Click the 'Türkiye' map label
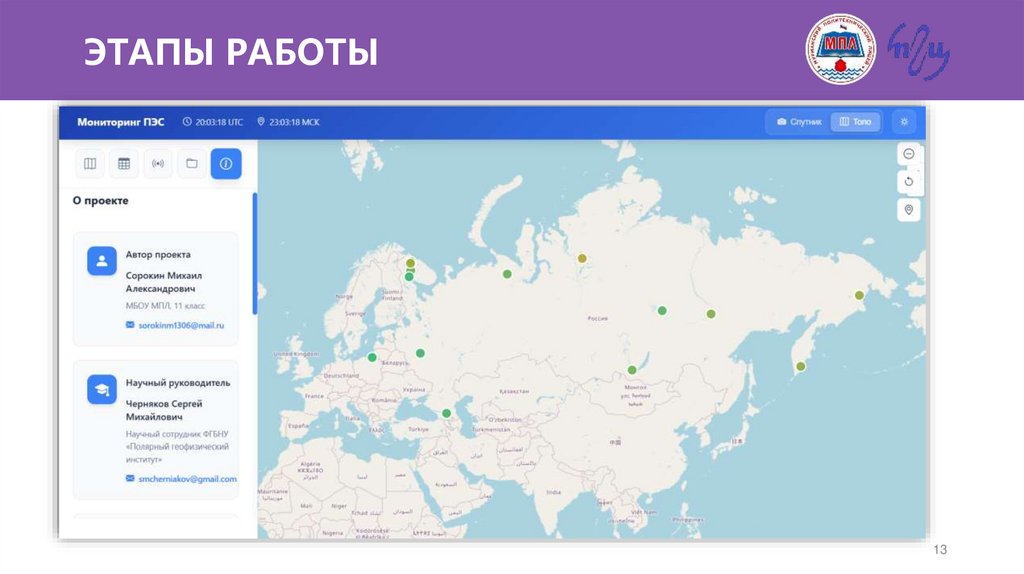This screenshot has height=574, width=1024. pos(419,429)
